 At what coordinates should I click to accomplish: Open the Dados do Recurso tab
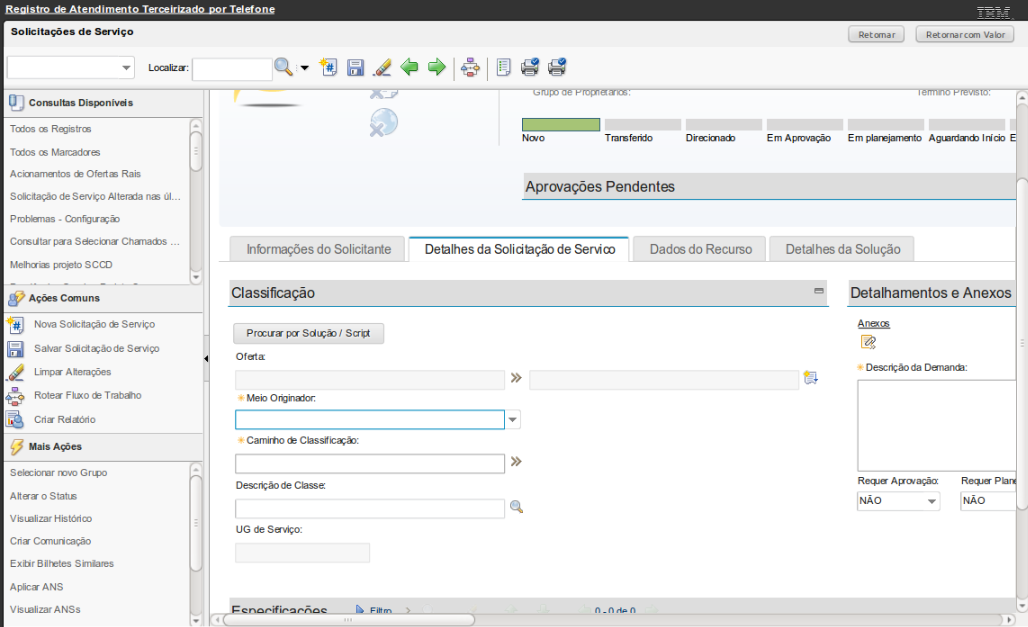click(700, 249)
